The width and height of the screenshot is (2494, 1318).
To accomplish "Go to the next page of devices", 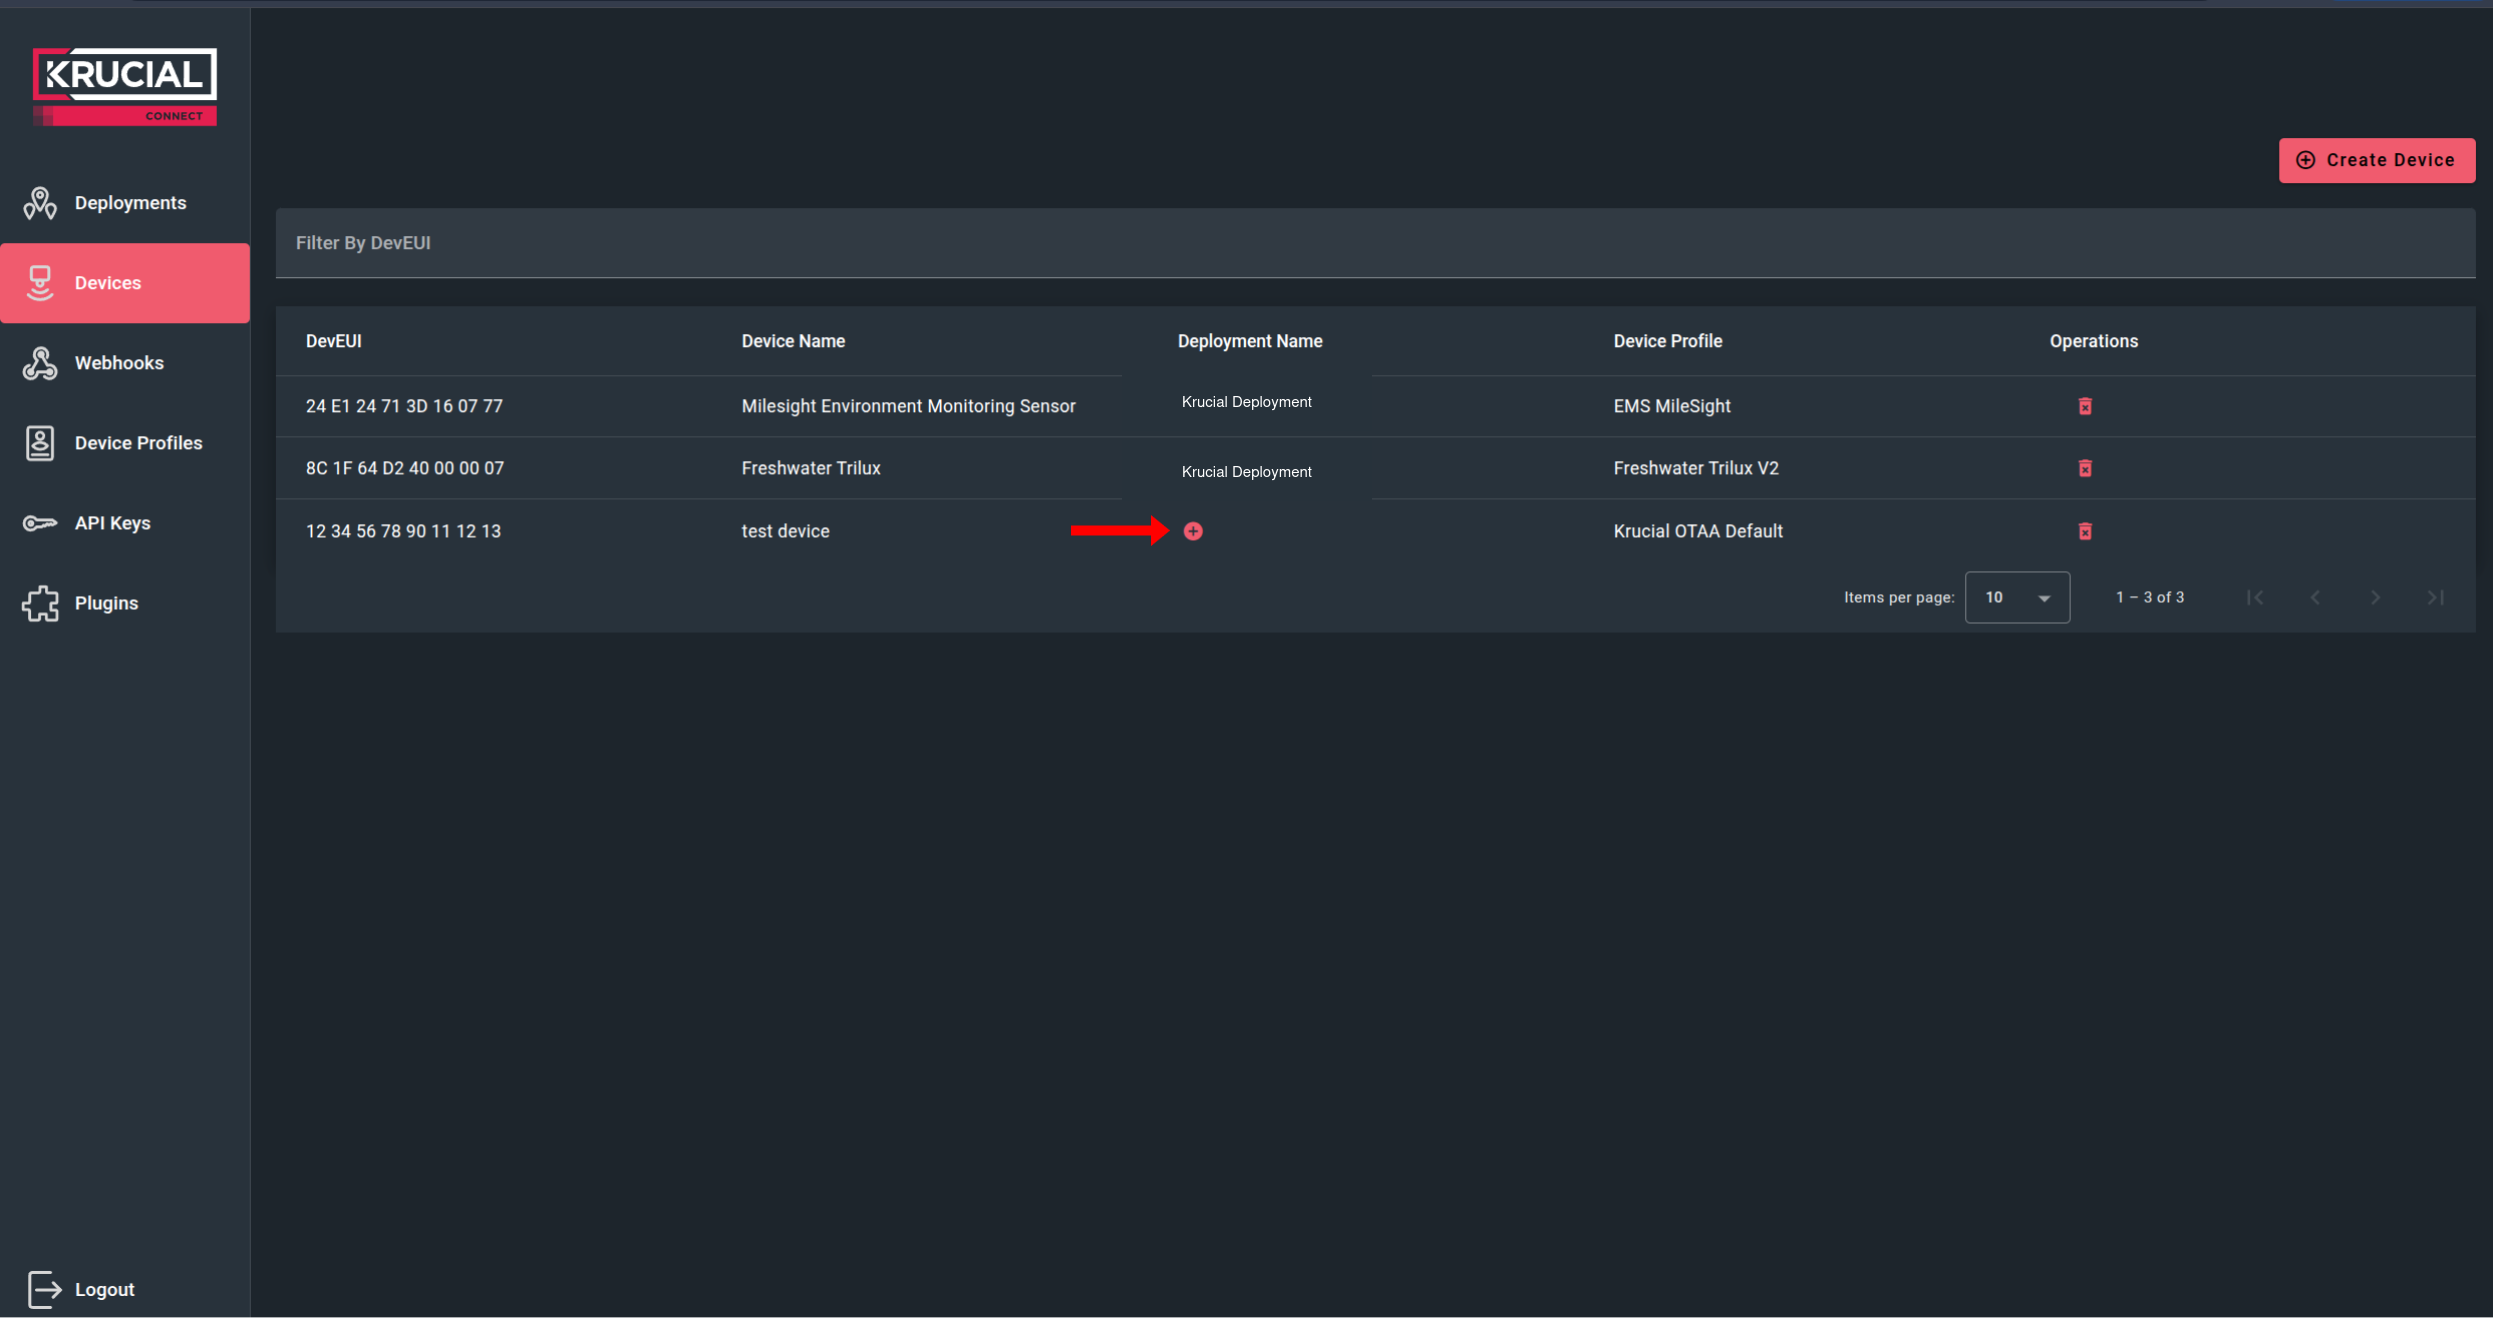I will 2375,597.
